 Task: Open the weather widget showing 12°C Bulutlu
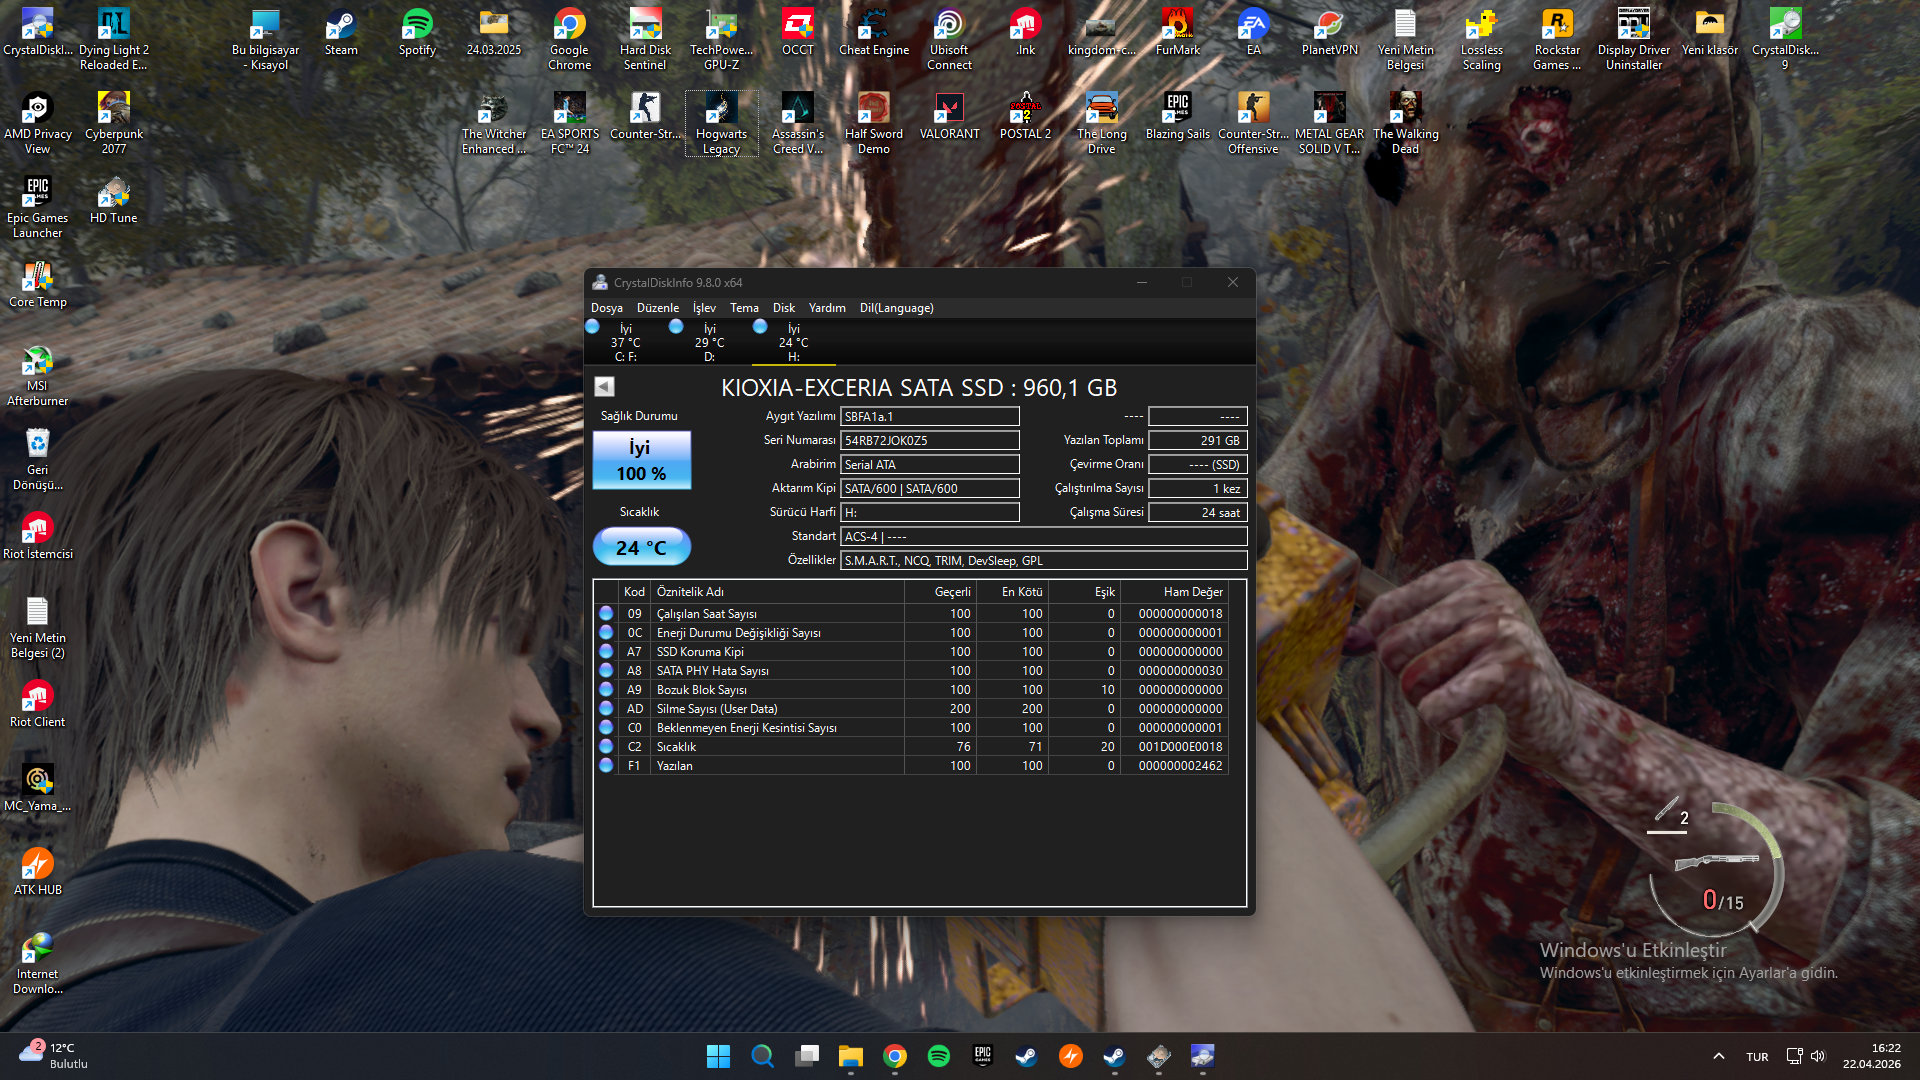[55, 1056]
